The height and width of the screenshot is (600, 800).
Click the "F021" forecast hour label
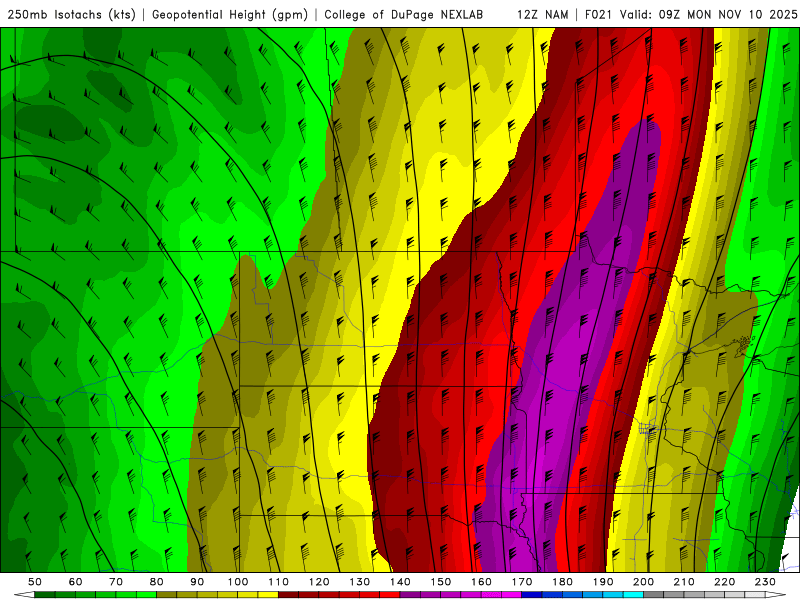coord(598,15)
